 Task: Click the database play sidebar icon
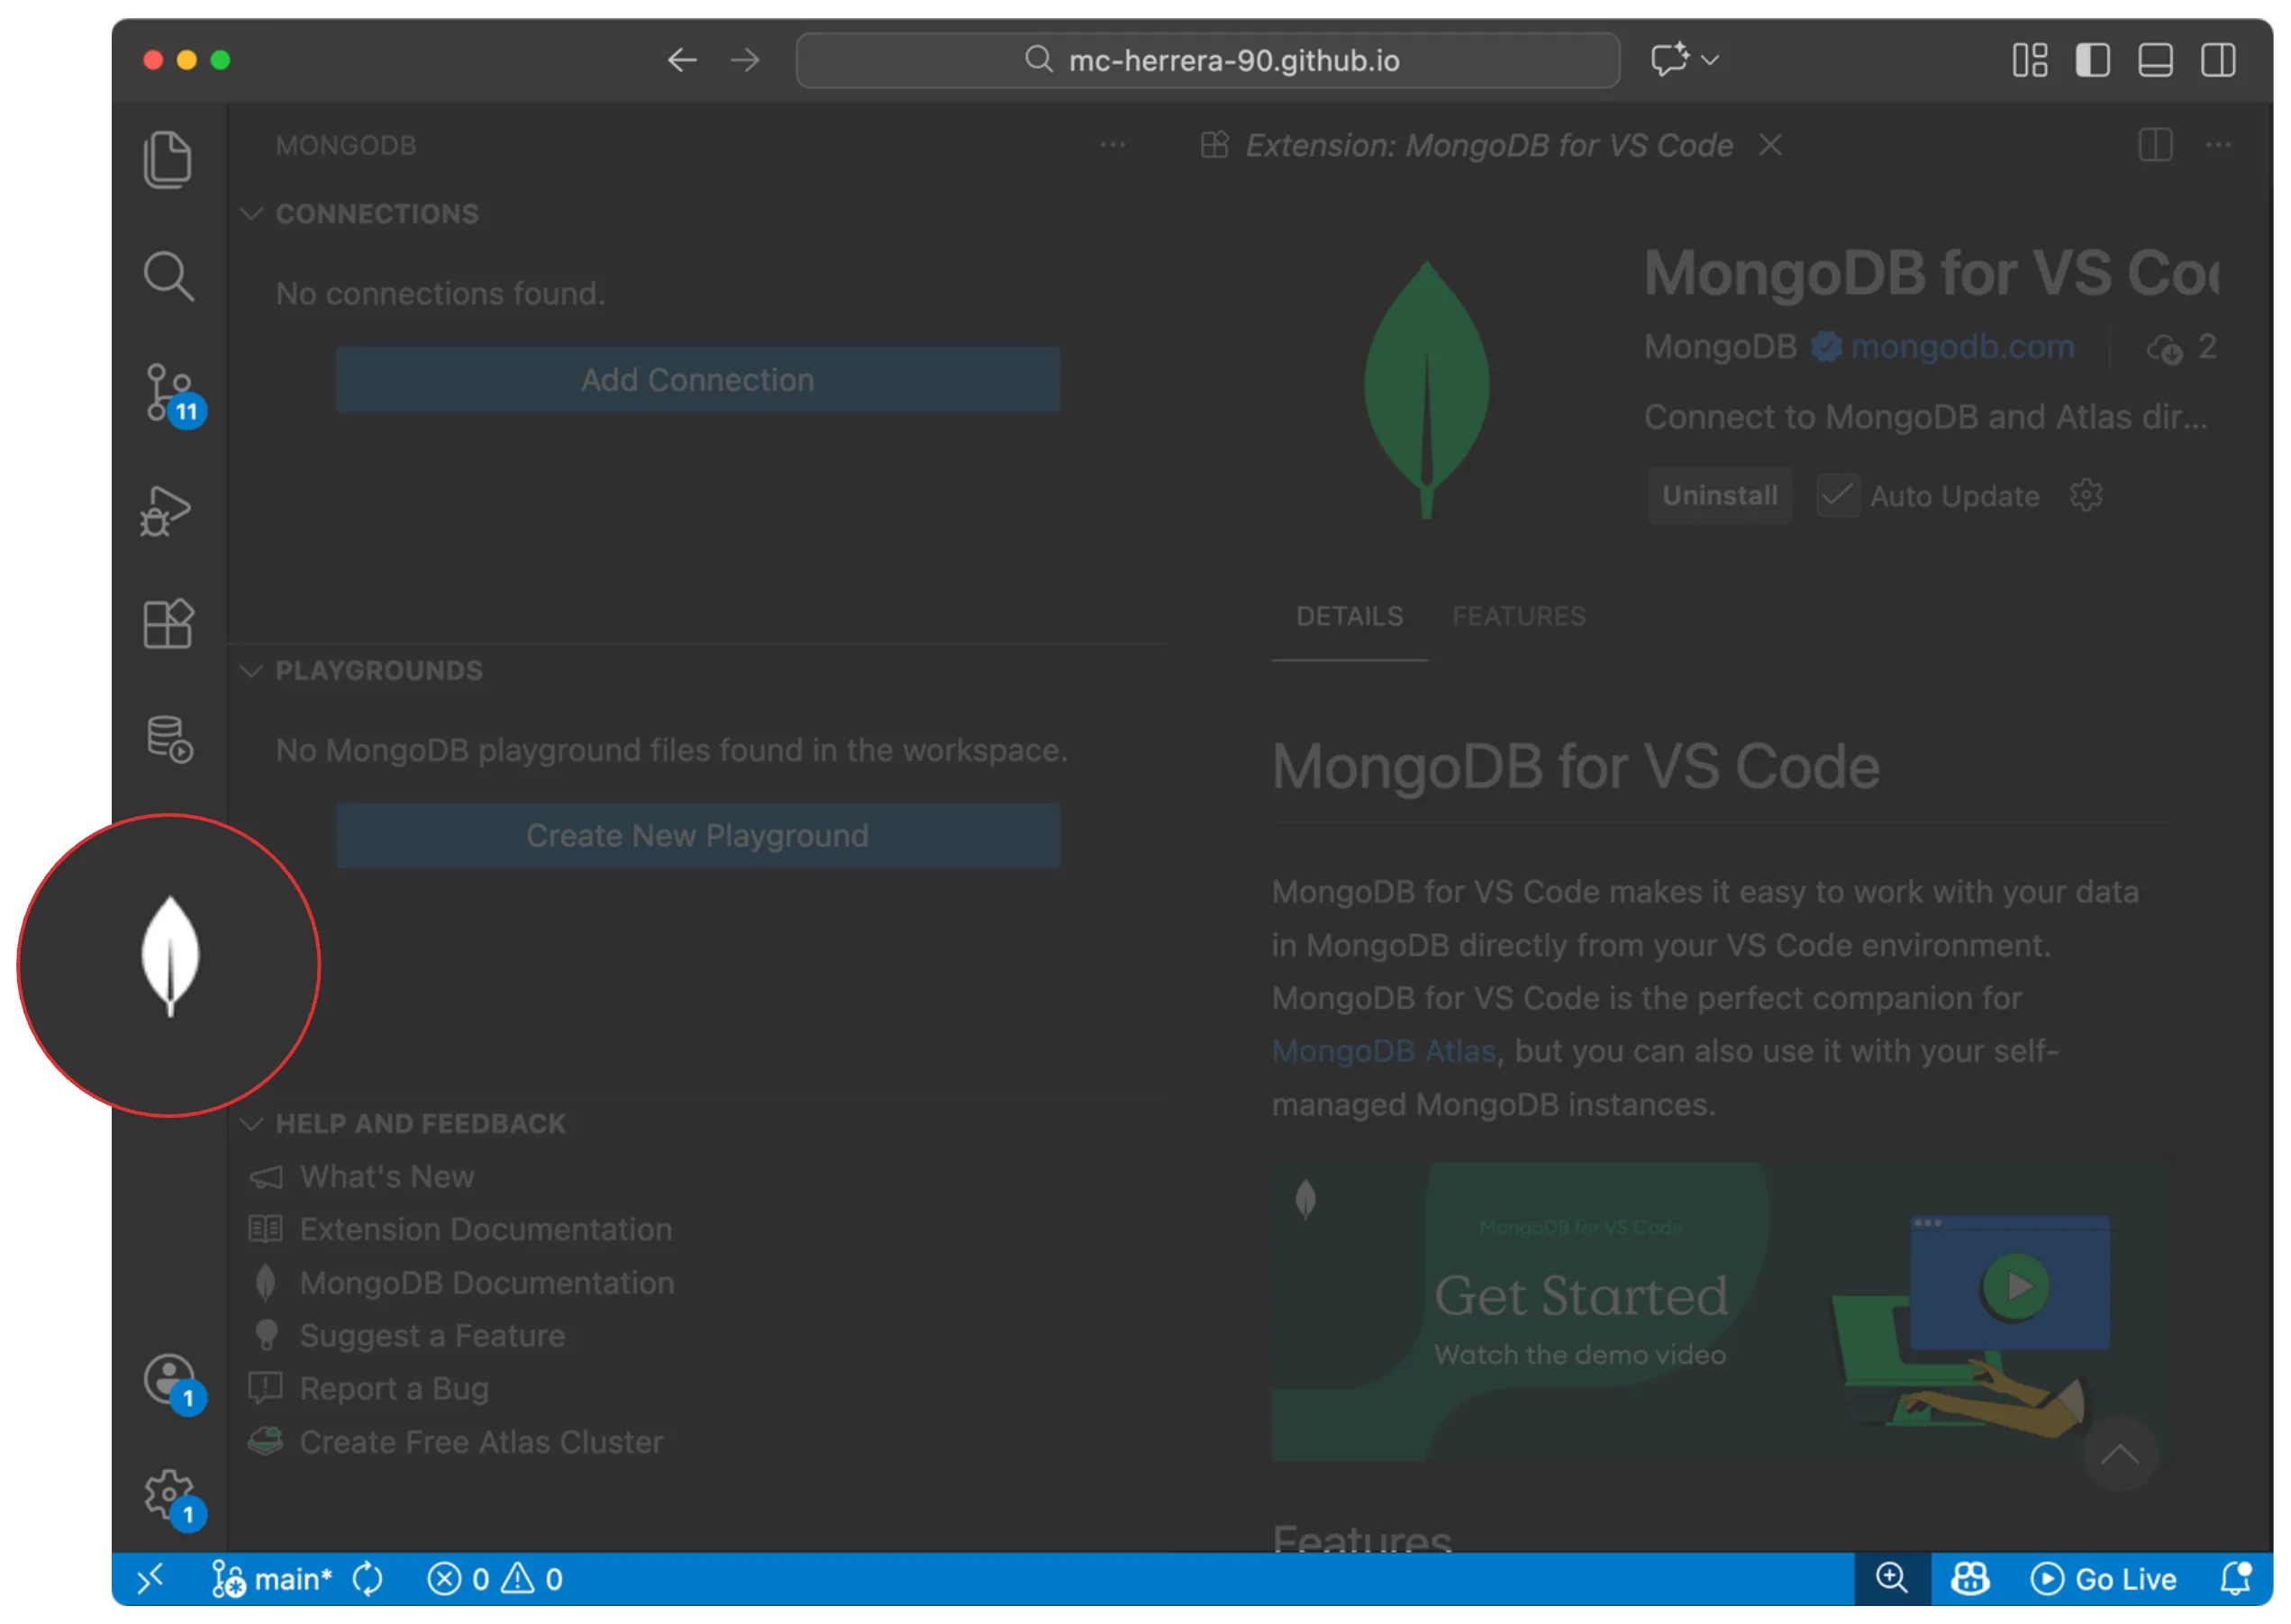point(168,740)
